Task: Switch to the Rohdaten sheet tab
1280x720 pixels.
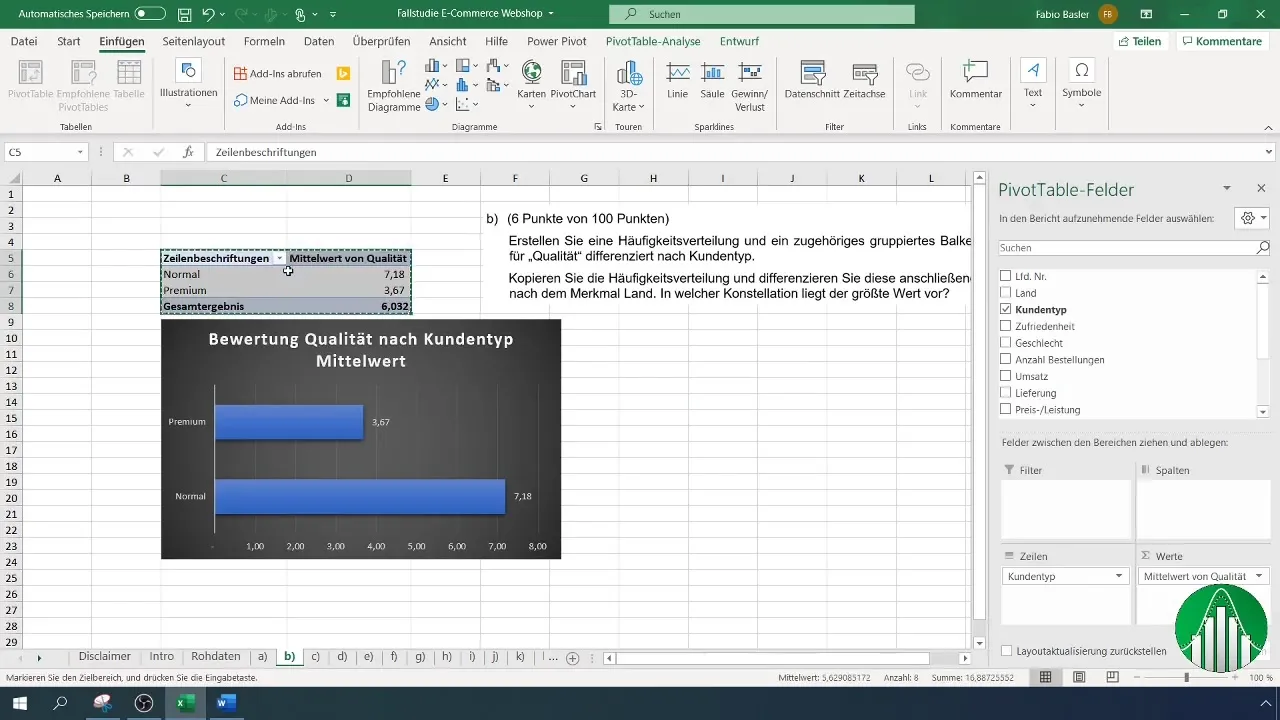Action: coord(216,657)
